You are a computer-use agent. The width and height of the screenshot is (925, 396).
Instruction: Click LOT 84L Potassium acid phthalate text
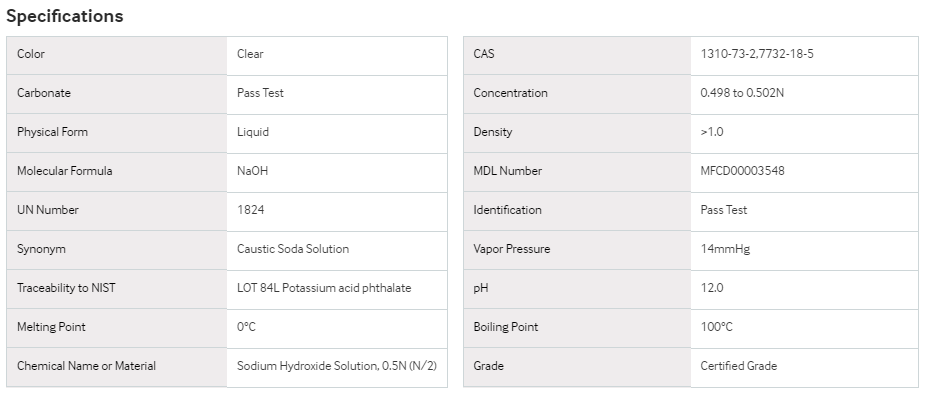point(324,287)
